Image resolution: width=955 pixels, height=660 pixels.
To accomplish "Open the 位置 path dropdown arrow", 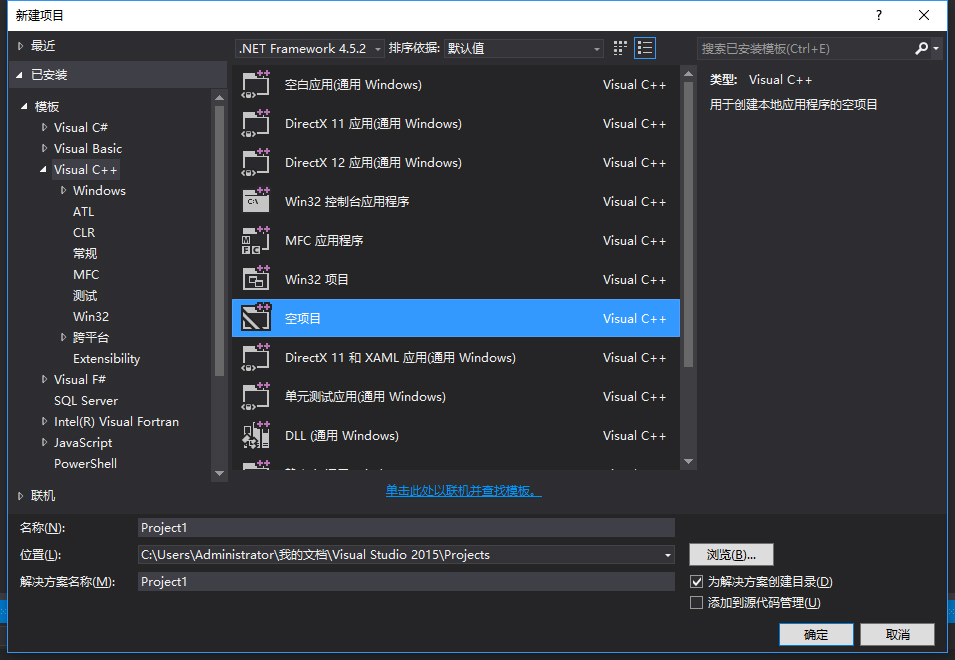I will point(668,555).
